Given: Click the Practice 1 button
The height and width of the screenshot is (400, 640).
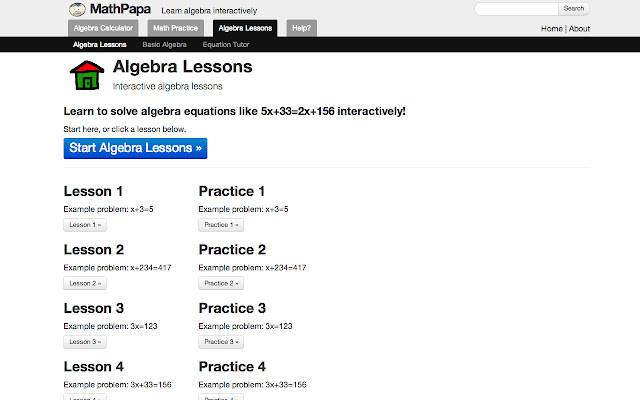Looking at the screenshot, I should tap(222, 225).
